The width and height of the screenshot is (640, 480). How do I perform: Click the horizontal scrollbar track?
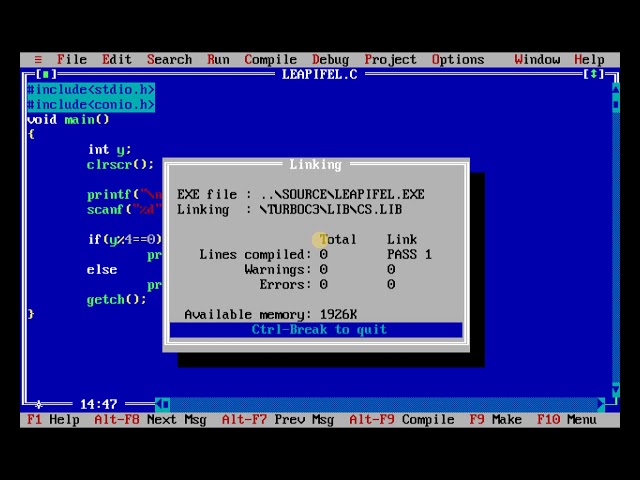pos(380,404)
